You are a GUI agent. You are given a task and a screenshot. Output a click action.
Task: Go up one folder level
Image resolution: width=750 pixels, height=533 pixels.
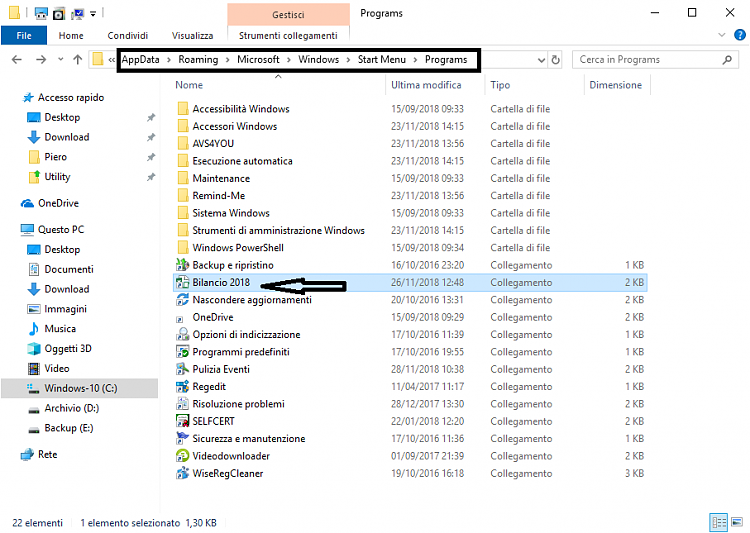77,59
